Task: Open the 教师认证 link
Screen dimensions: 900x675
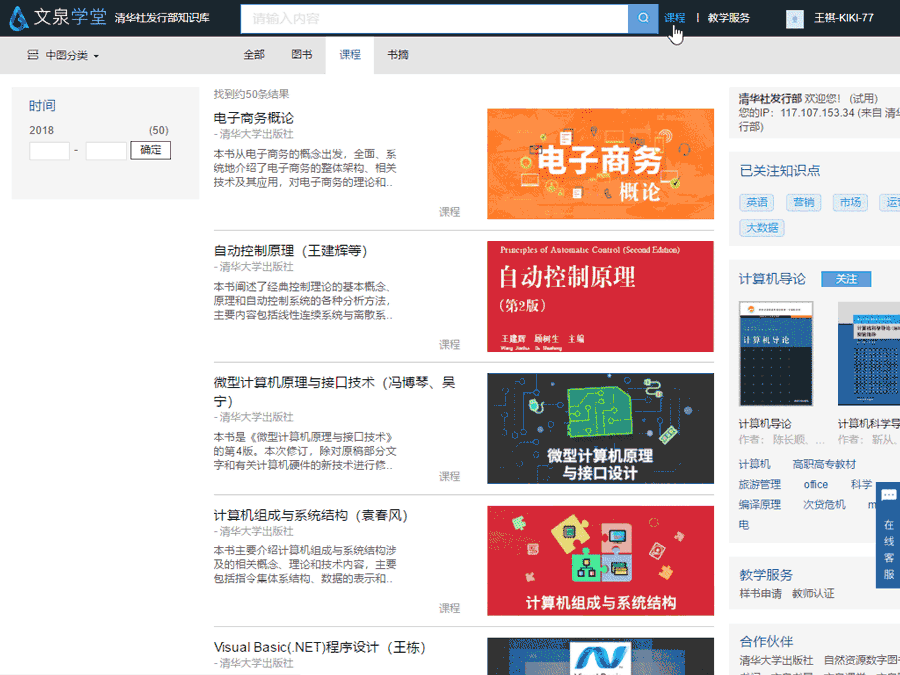Action: [x=813, y=593]
